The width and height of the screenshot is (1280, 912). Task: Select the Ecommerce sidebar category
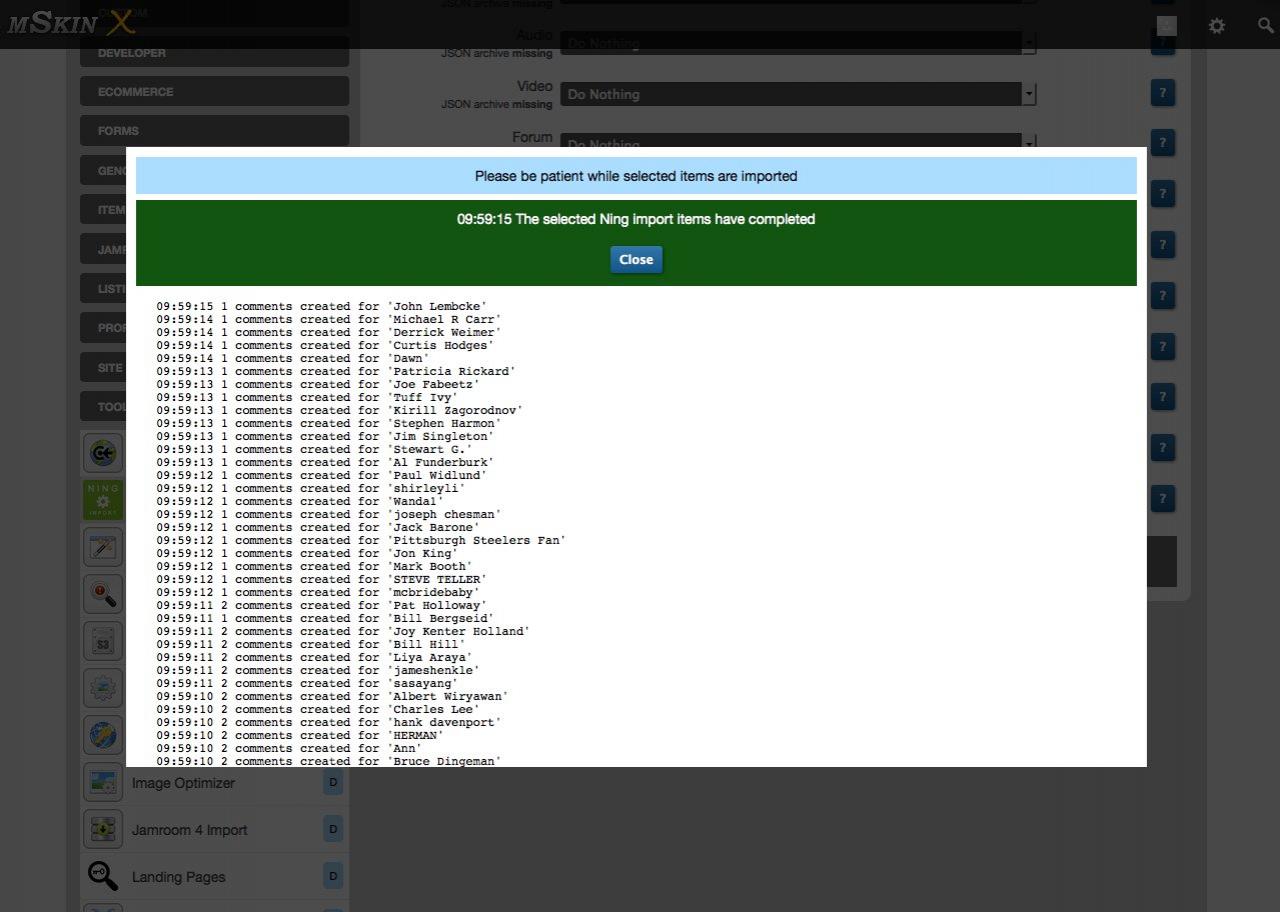[214, 92]
